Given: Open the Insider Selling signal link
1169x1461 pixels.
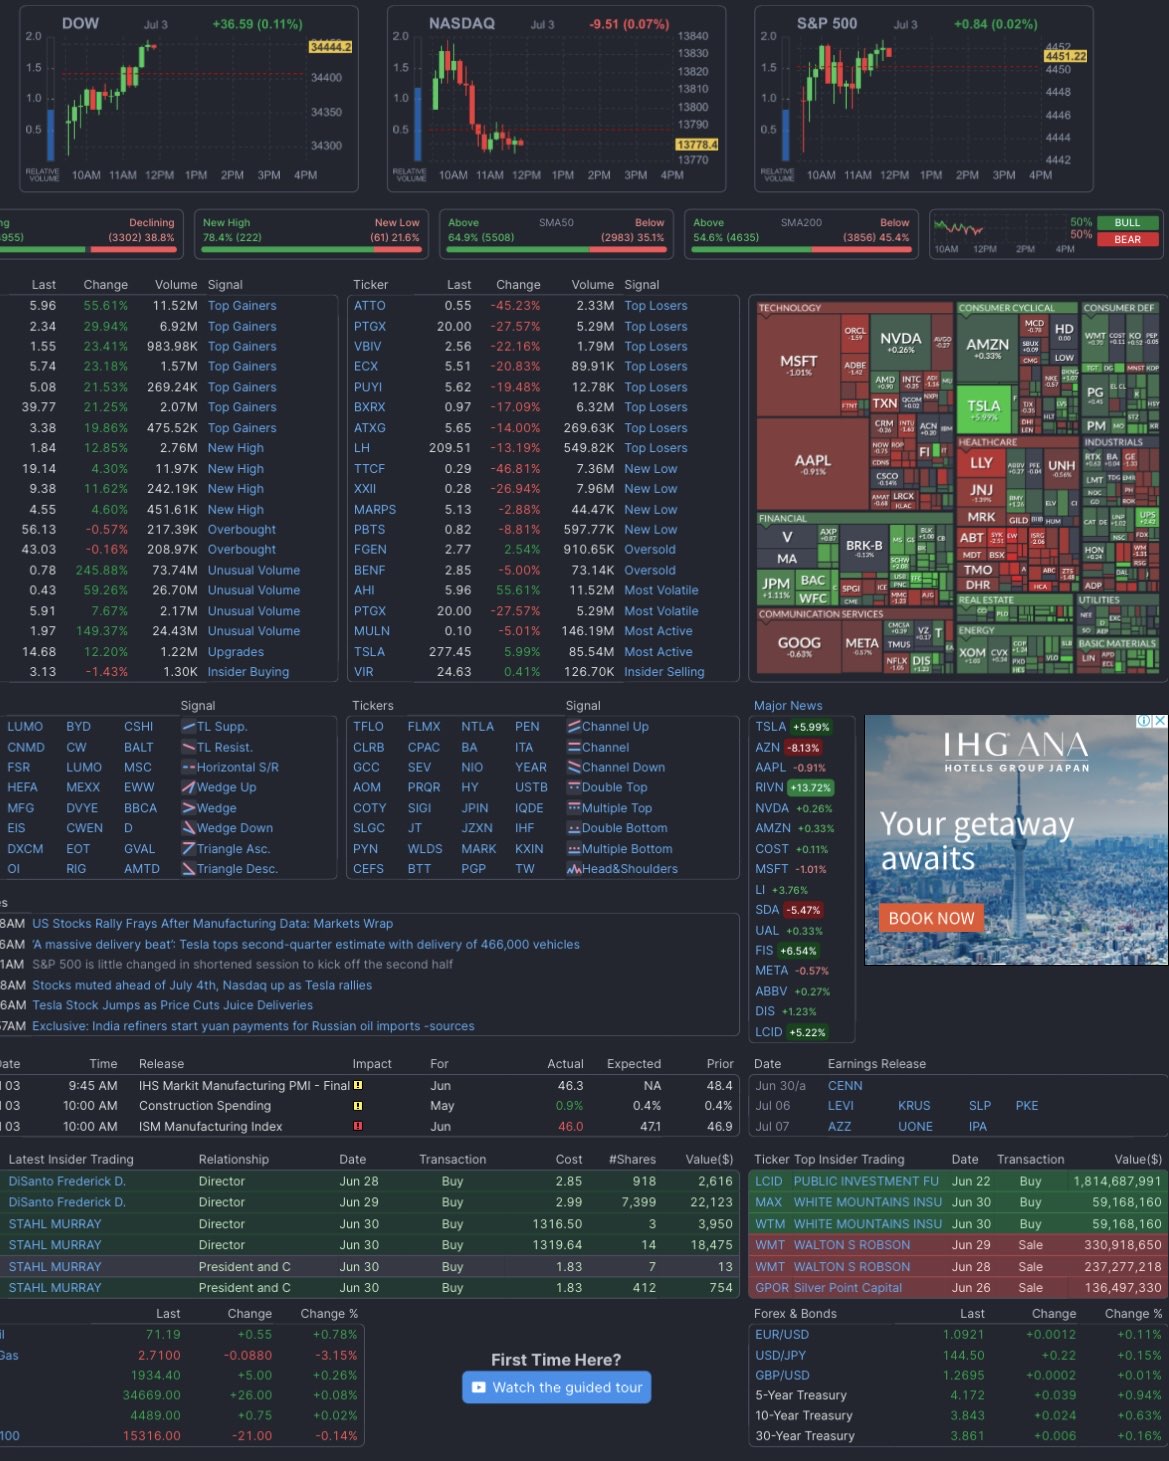Looking at the screenshot, I should coord(664,672).
